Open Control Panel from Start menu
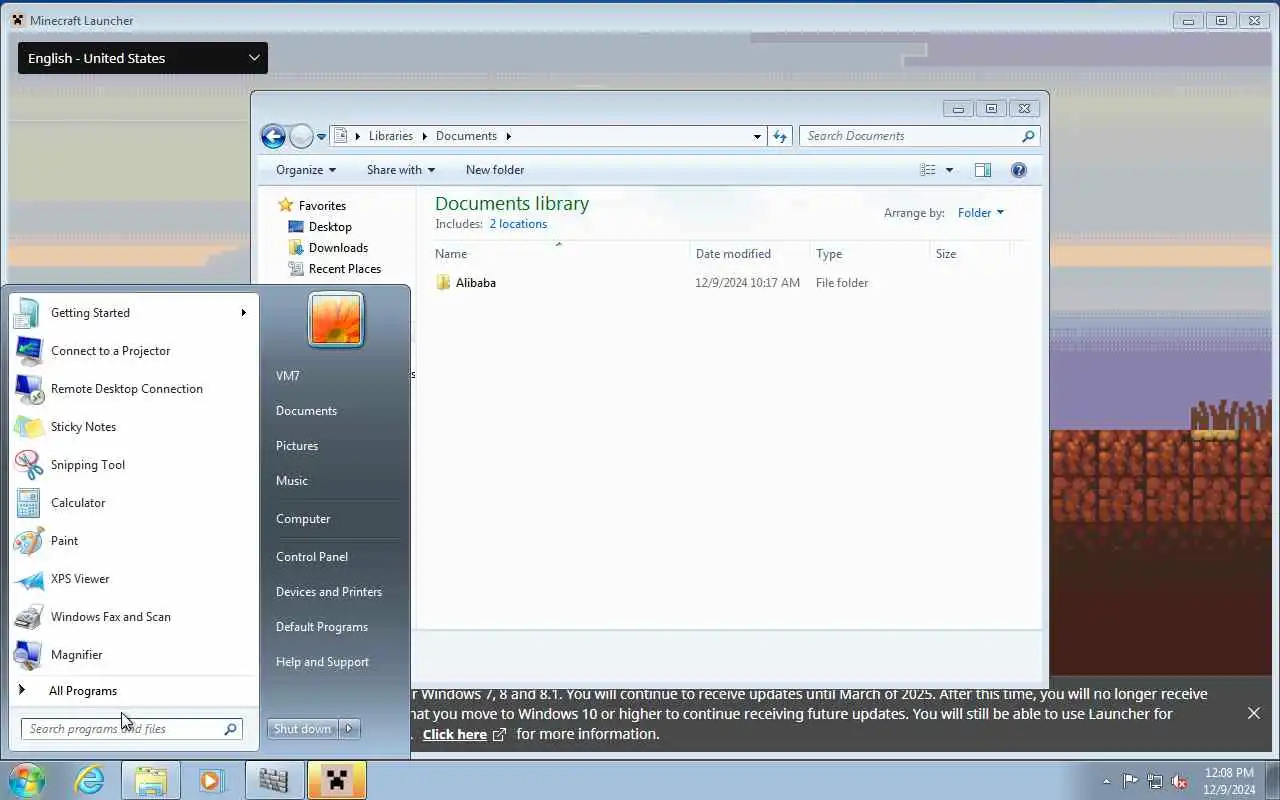Viewport: 1280px width, 800px height. [x=312, y=557]
